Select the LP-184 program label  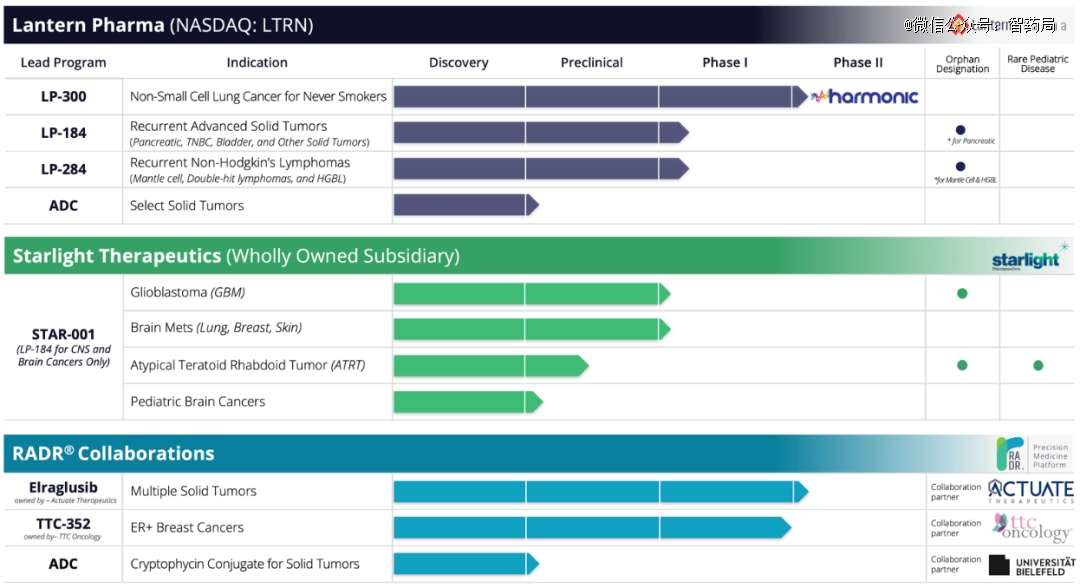pos(63,133)
